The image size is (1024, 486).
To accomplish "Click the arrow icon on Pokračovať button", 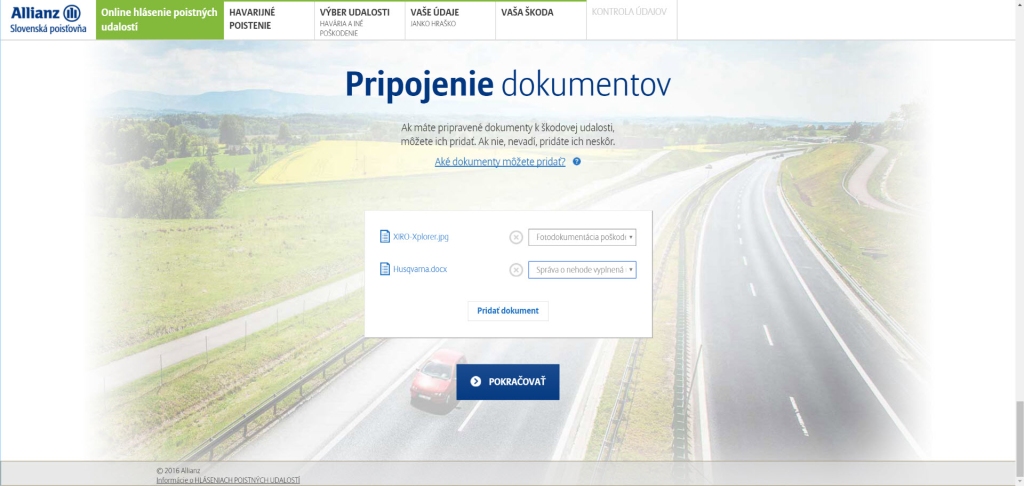I will point(476,382).
